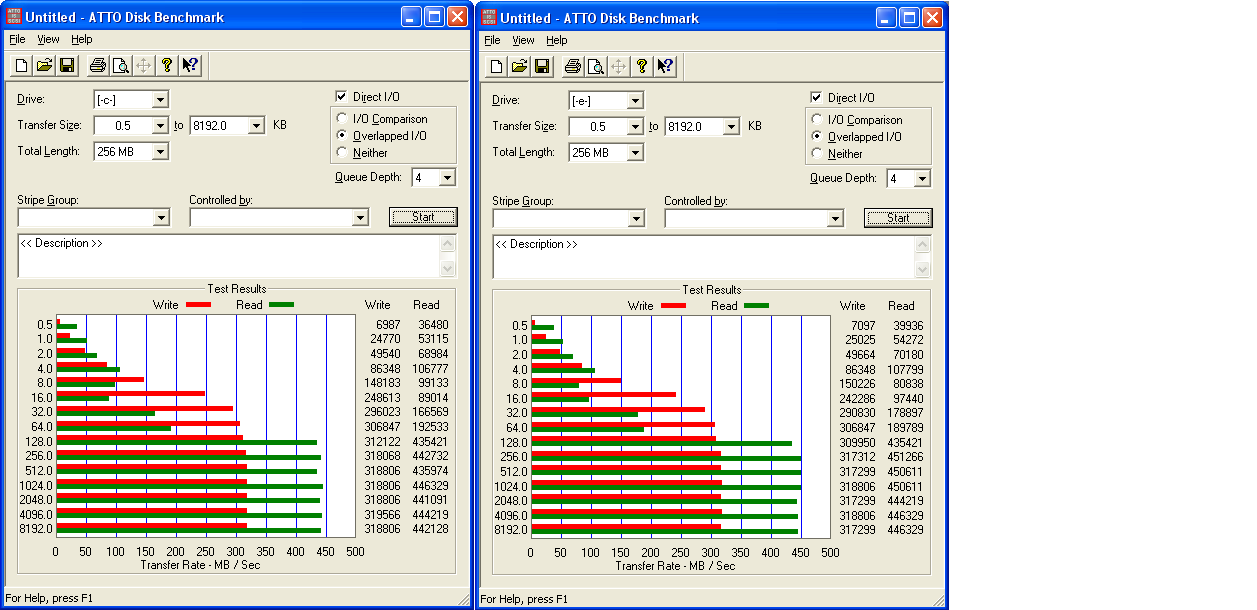Click Print icon in left window

point(98,66)
